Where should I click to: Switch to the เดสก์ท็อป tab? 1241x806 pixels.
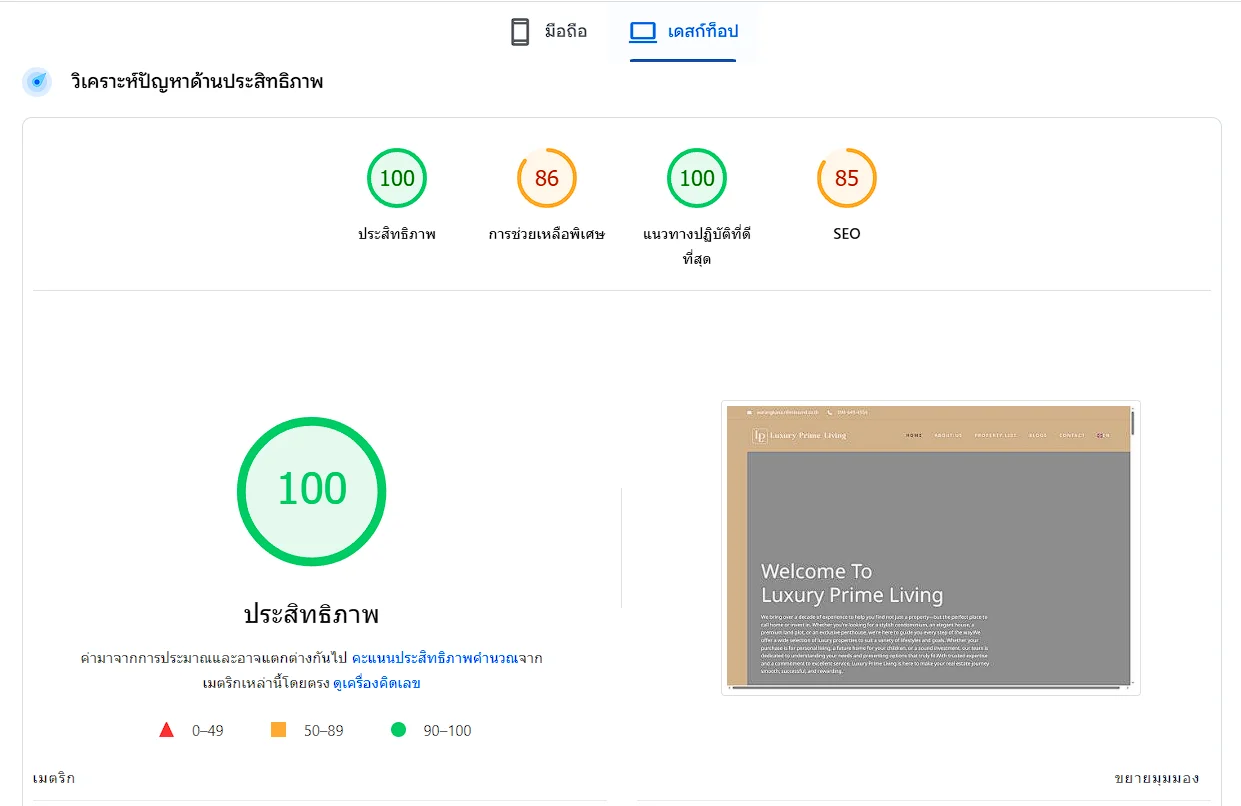[684, 32]
